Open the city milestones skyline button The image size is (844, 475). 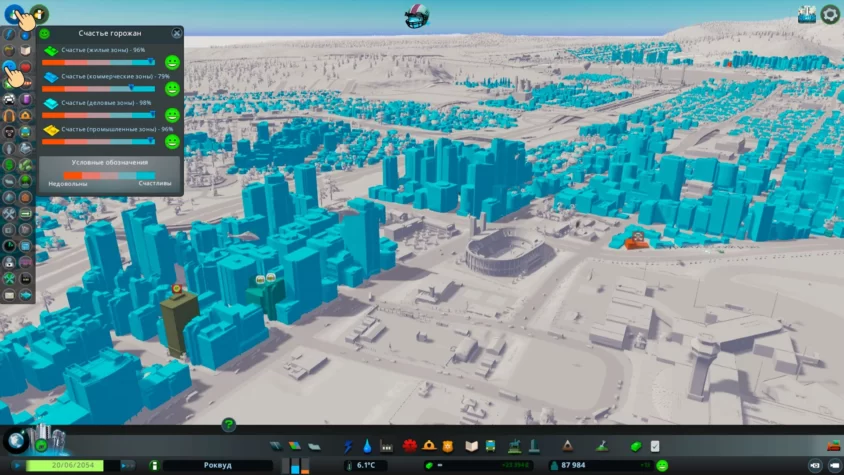point(50,439)
